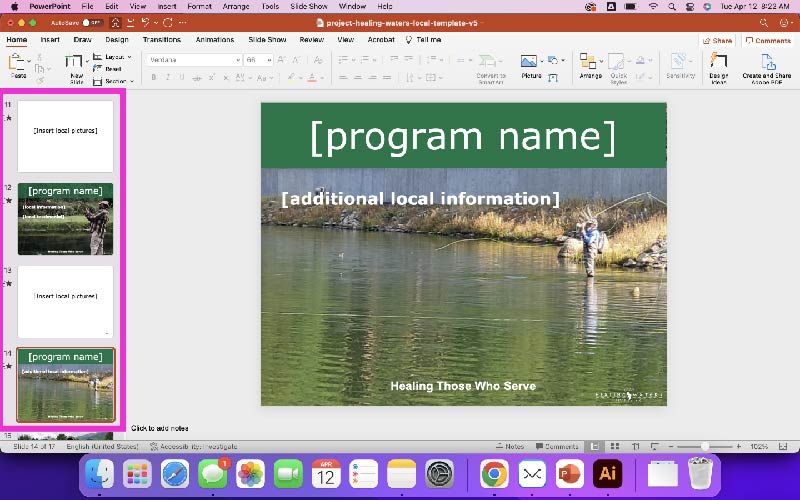
Task: Toggle Comments pane in status bar
Action: pos(557,446)
